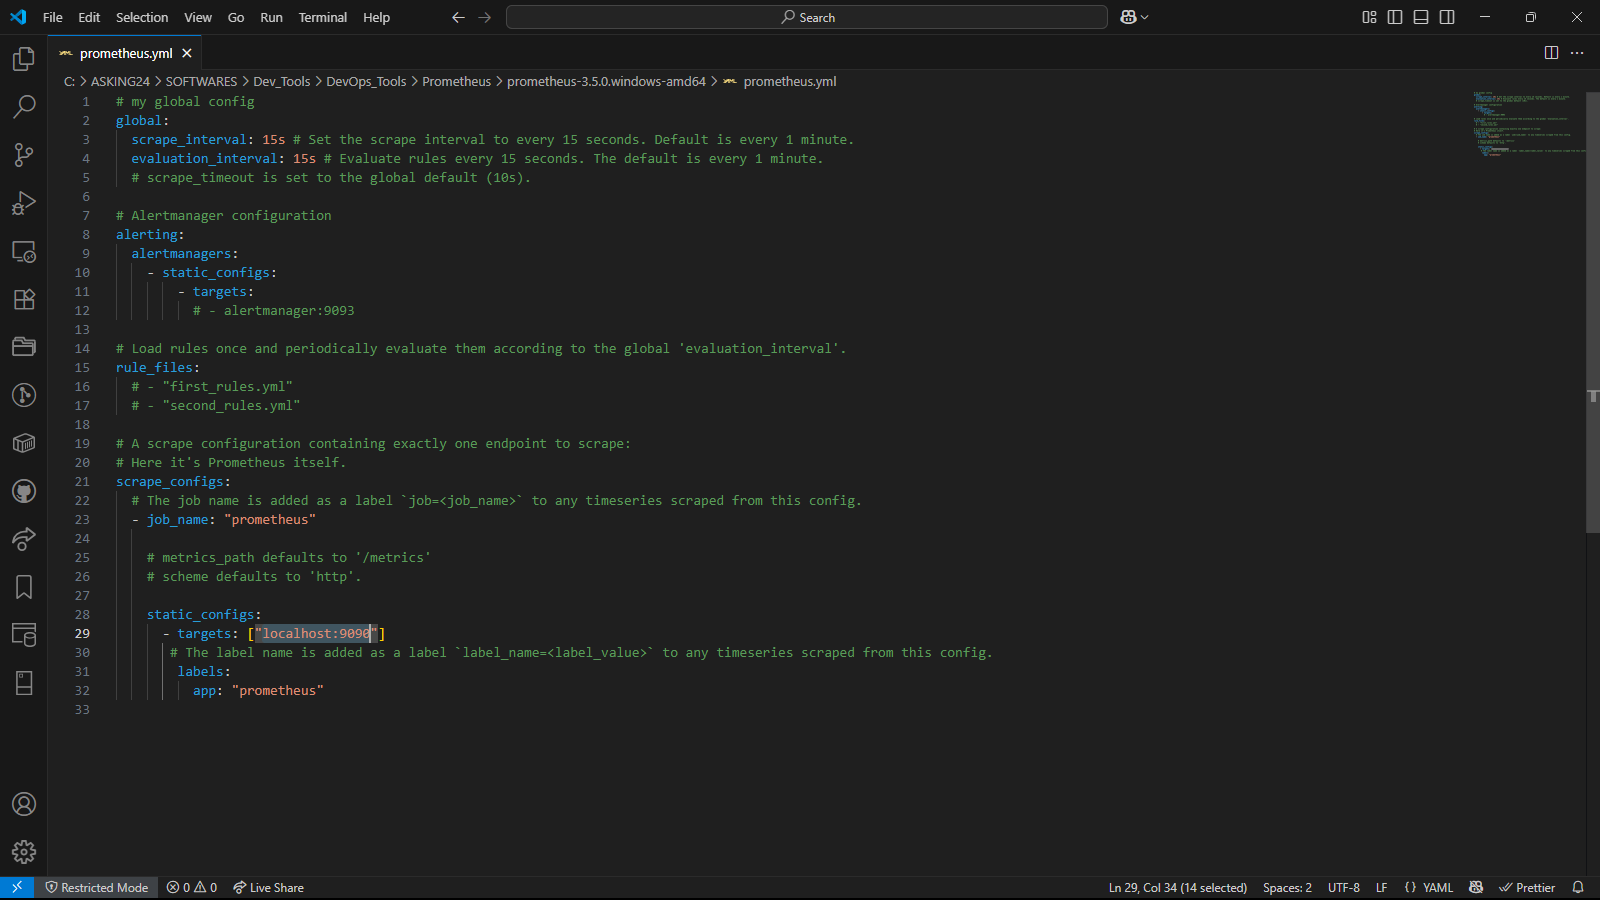The image size is (1600, 900).
Task: Open the server icon at bottom of activity bar
Action: 24,683
